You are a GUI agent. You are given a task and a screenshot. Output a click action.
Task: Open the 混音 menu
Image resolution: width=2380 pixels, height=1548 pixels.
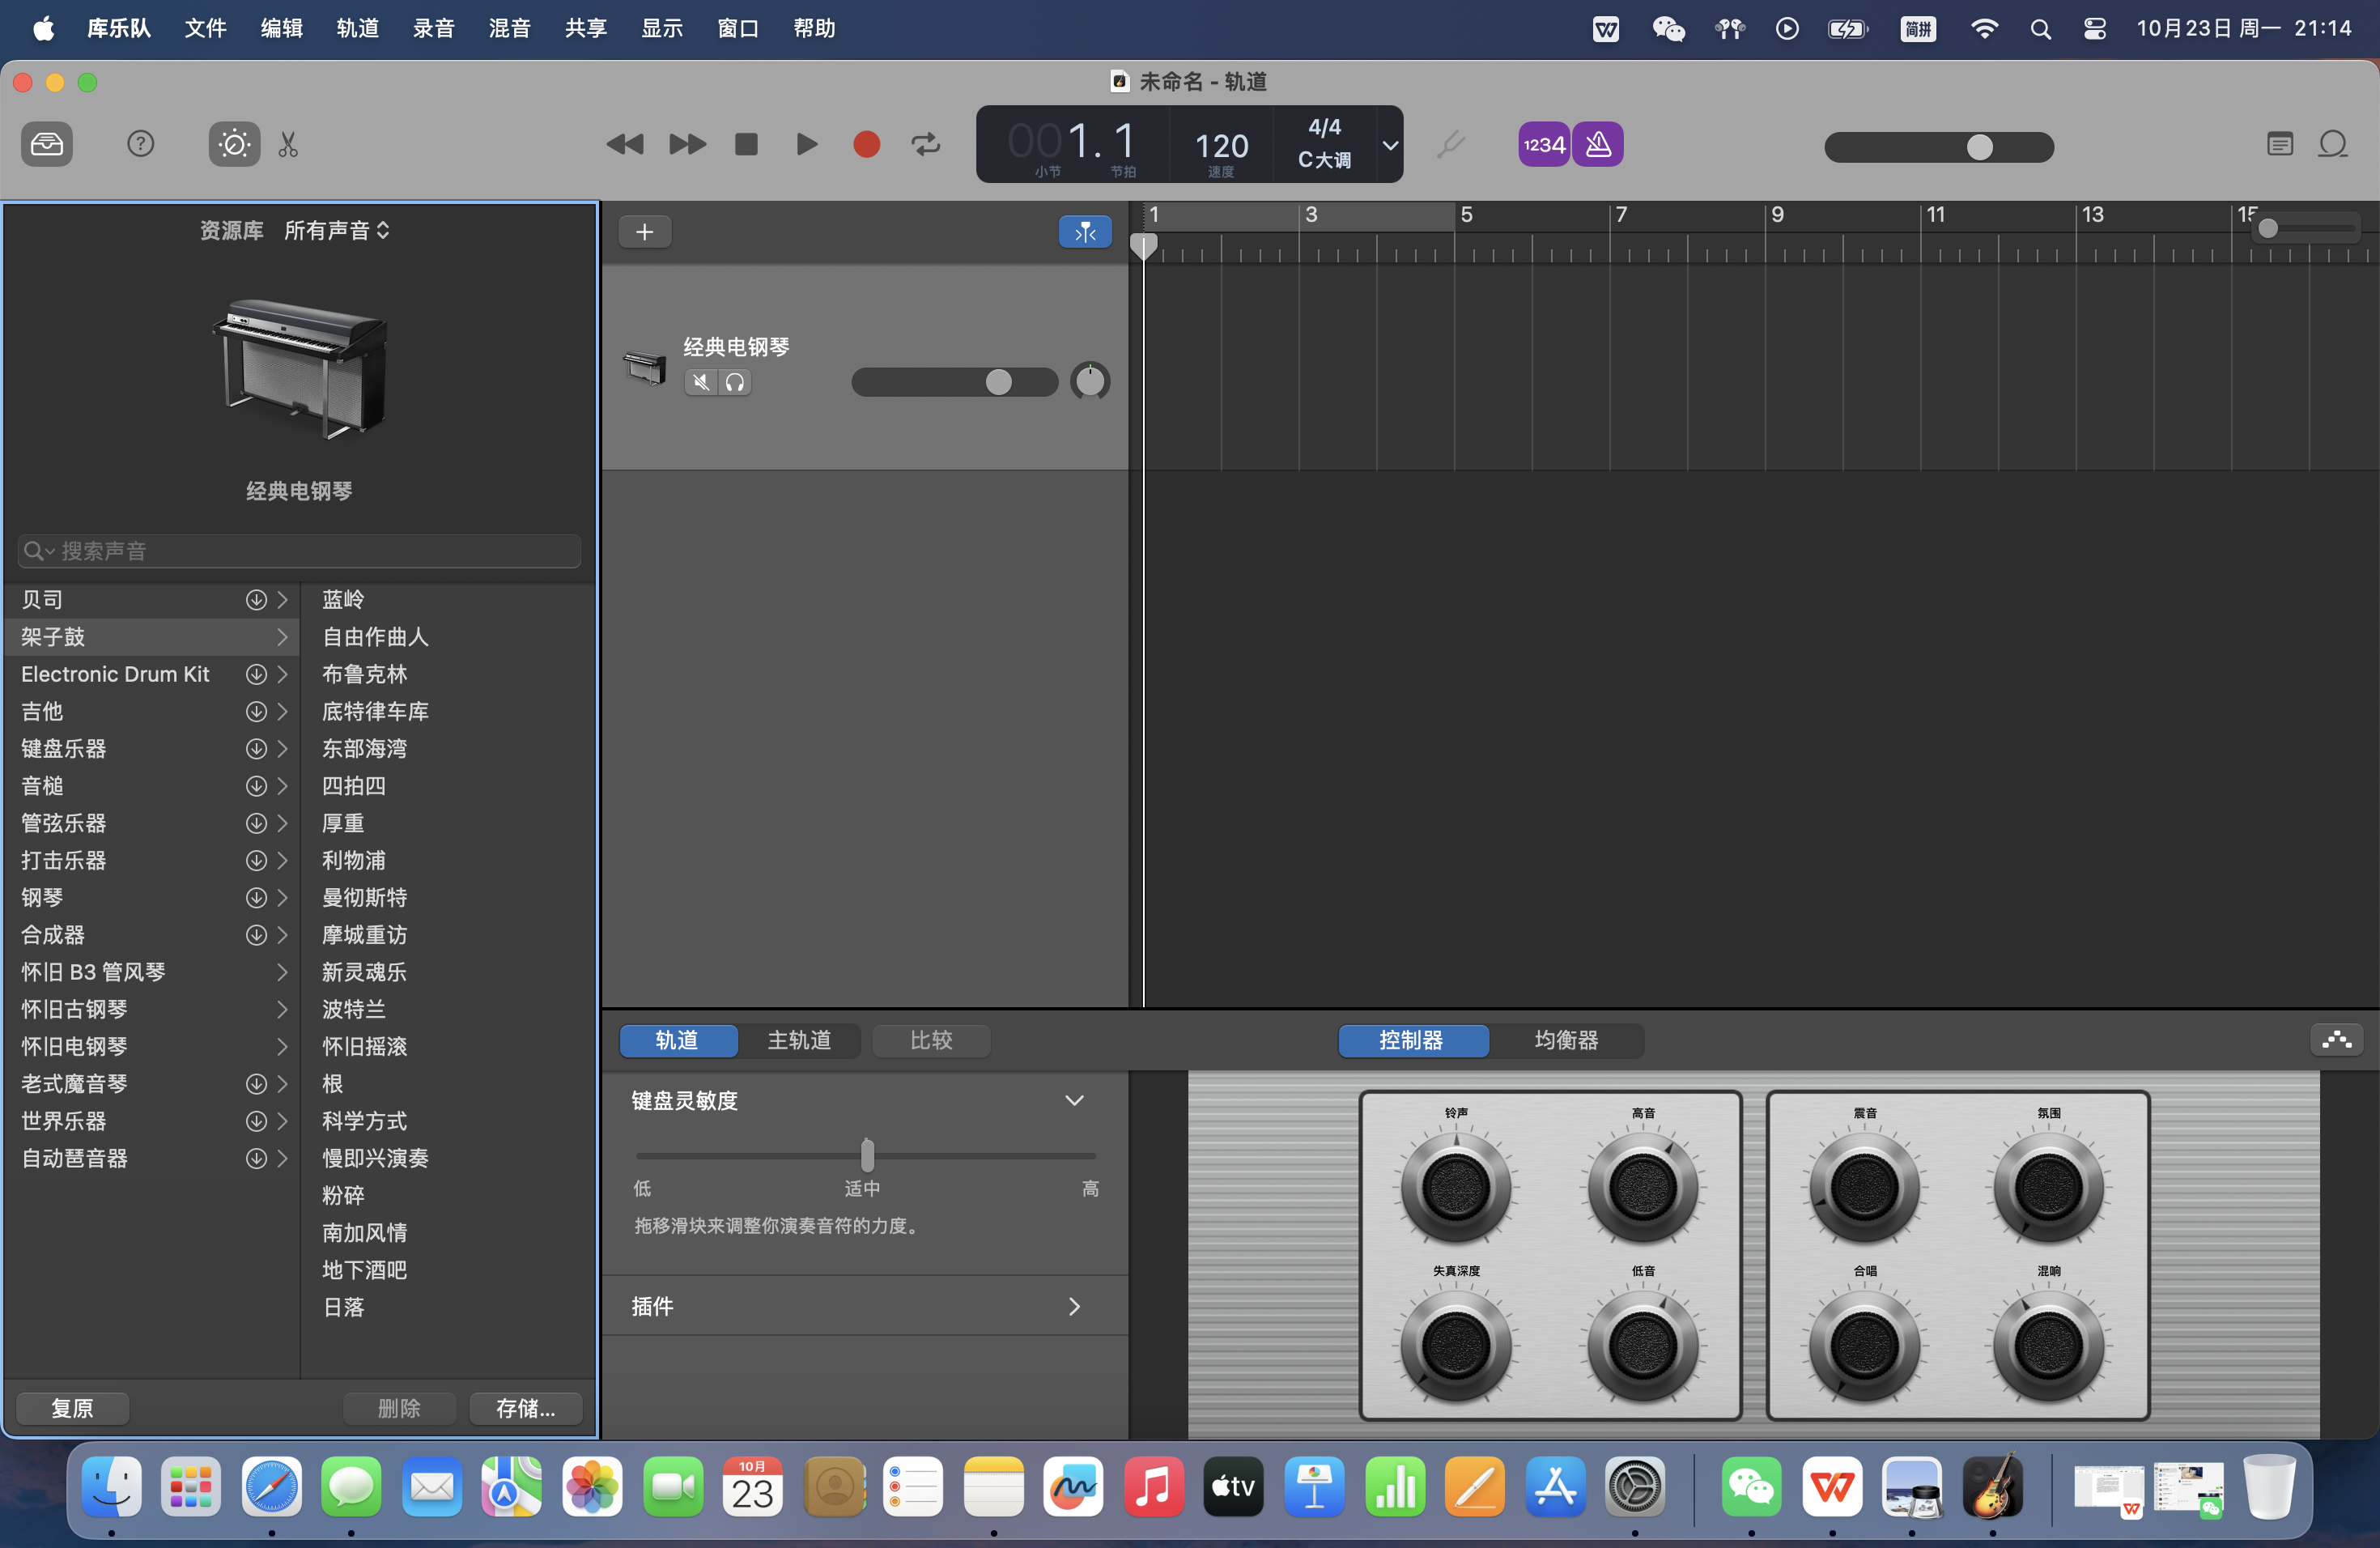coord(509,28)
